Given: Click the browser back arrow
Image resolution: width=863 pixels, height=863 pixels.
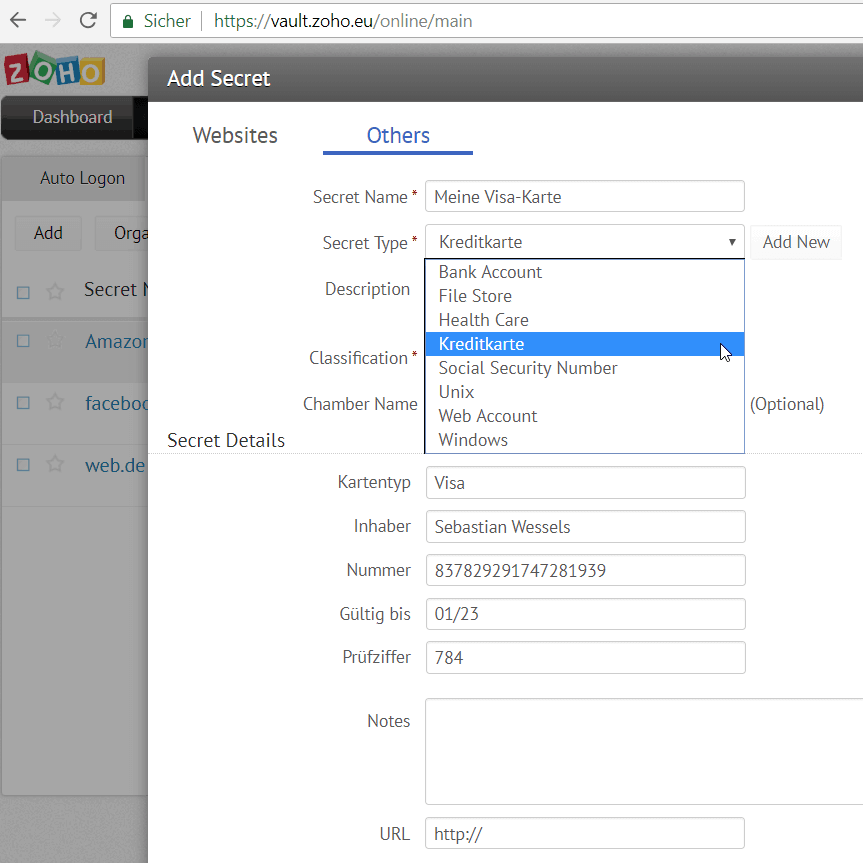Looking at the screenshot, I should pyautogui.click(x=18, y=20).
